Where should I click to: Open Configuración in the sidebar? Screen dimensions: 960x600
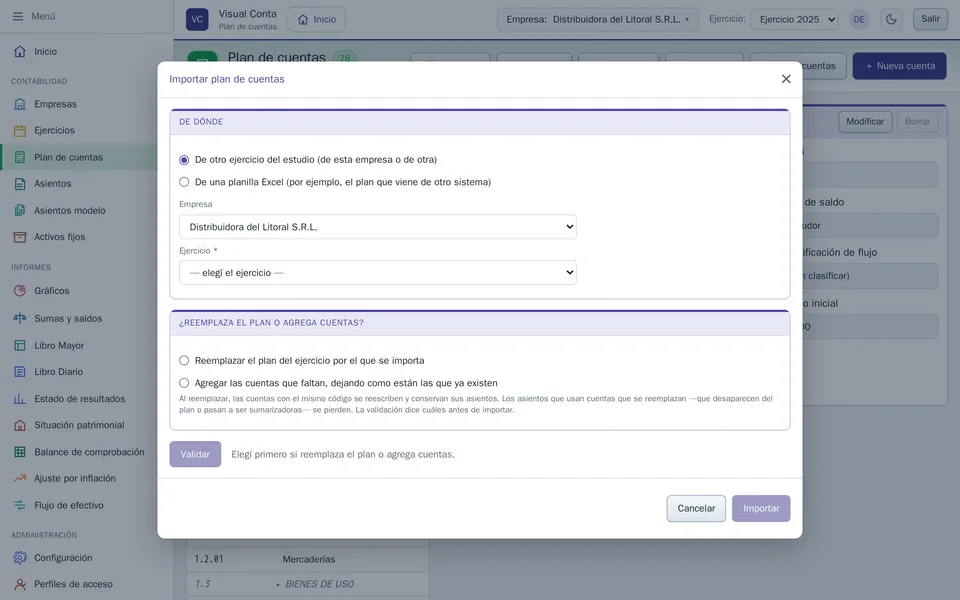click(63, 558)
